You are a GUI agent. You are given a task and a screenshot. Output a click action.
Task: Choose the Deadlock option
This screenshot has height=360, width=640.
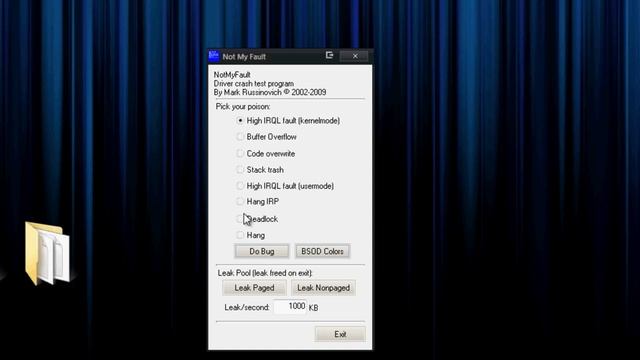[x=240, y=219]
